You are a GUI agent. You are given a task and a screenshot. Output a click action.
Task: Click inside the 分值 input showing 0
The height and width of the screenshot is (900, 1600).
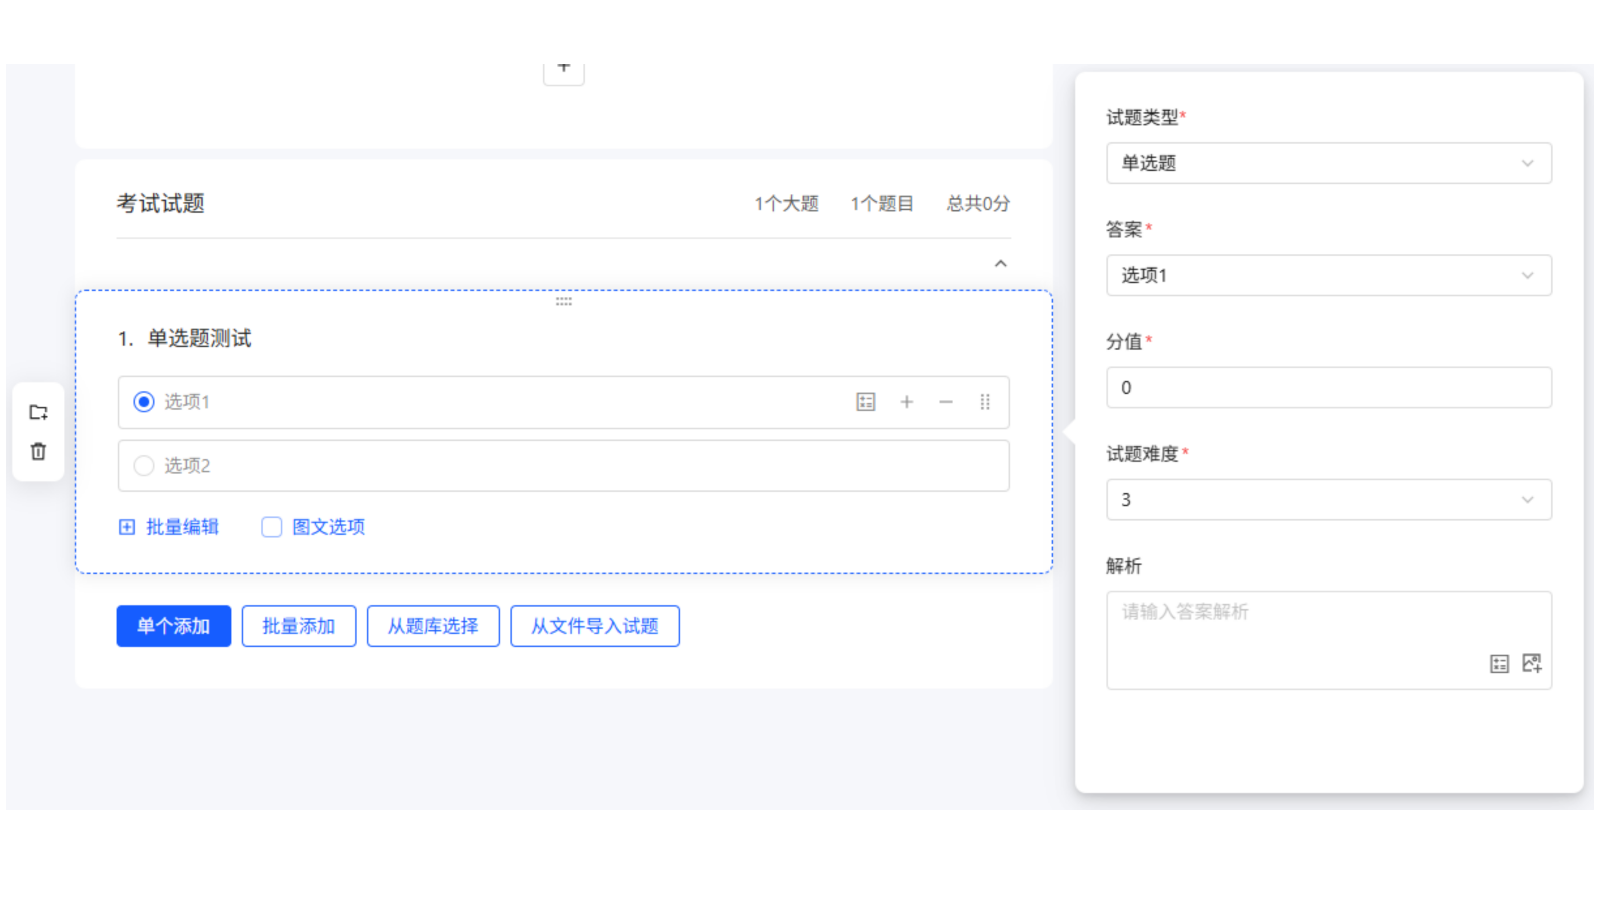pyautogui.click(x=1328, y=387)
